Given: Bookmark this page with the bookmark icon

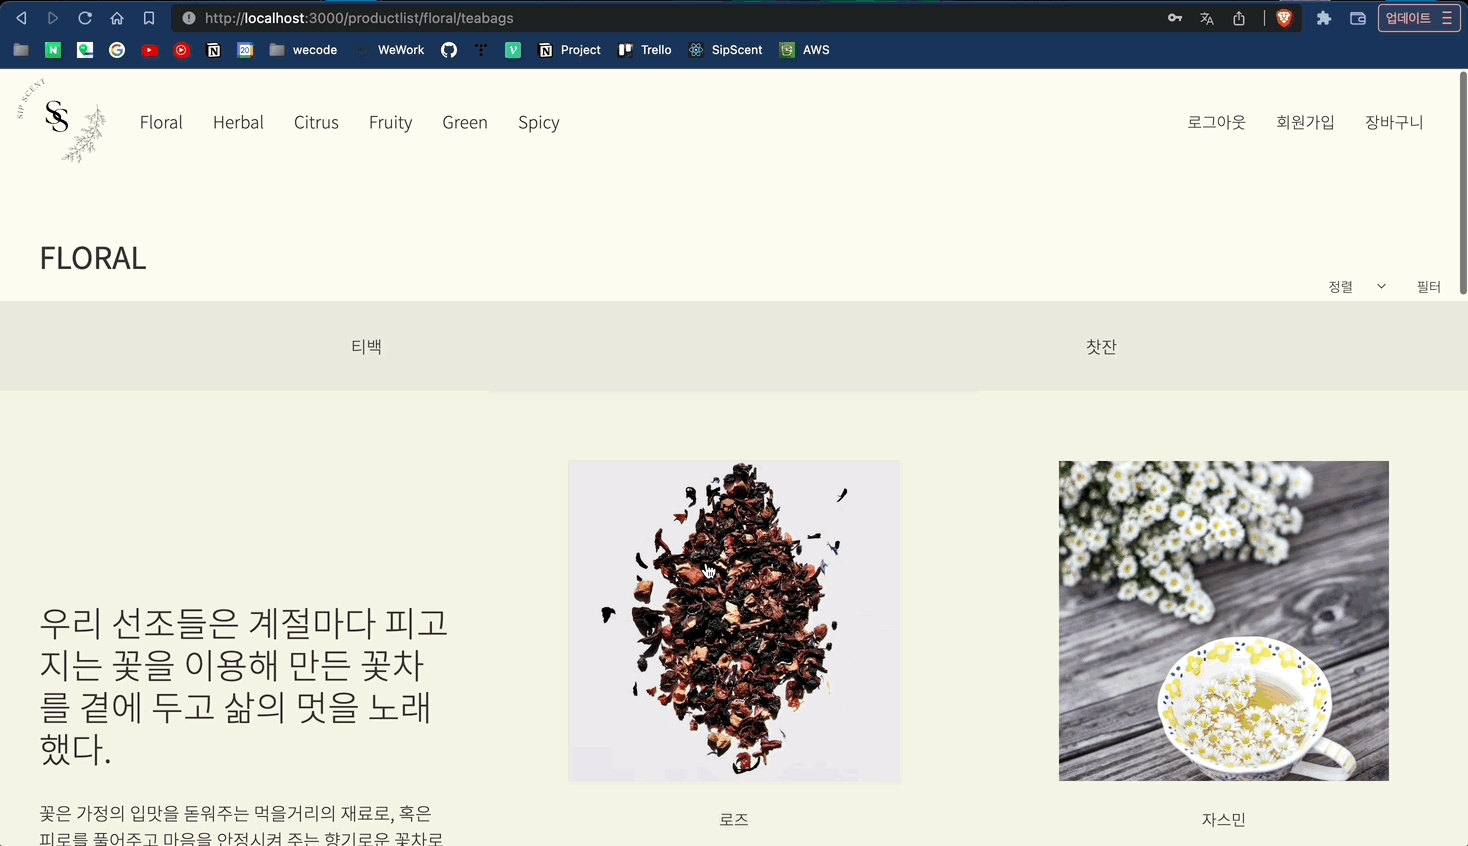Looking at the screenshot, I should coord(149,18).
